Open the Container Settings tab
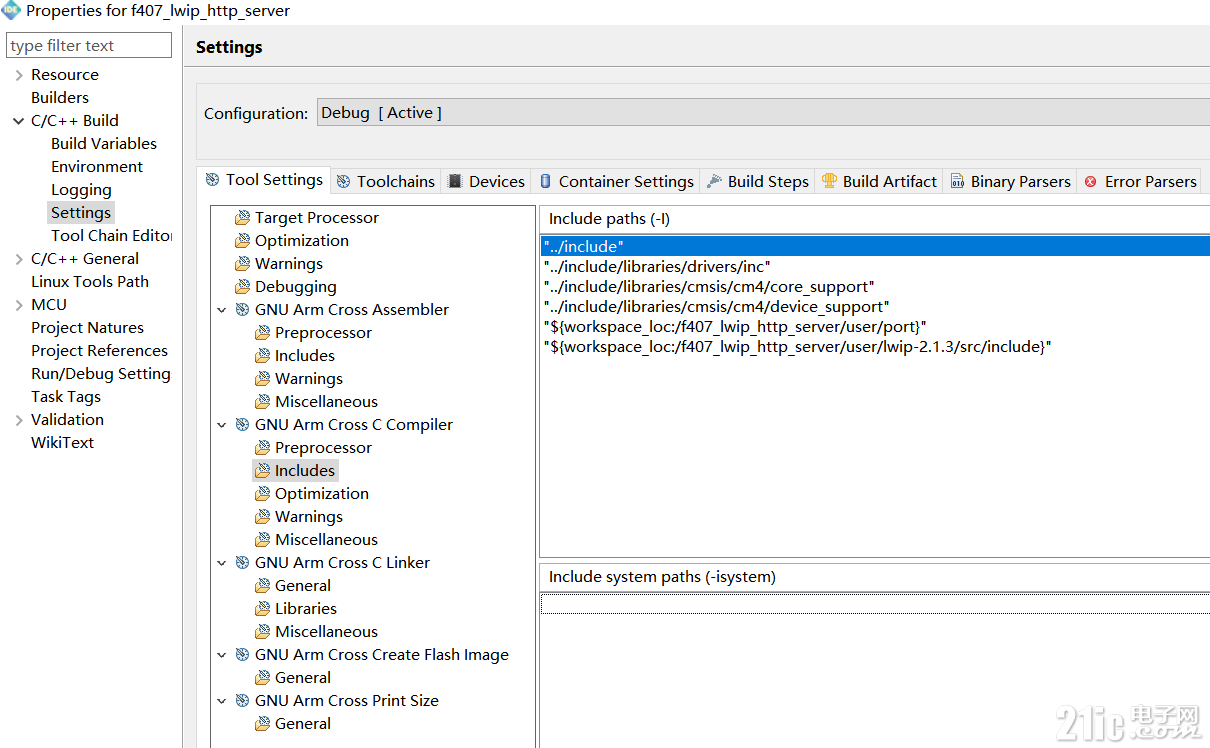Screen dimensions: 1210x748 coord(616,182)
